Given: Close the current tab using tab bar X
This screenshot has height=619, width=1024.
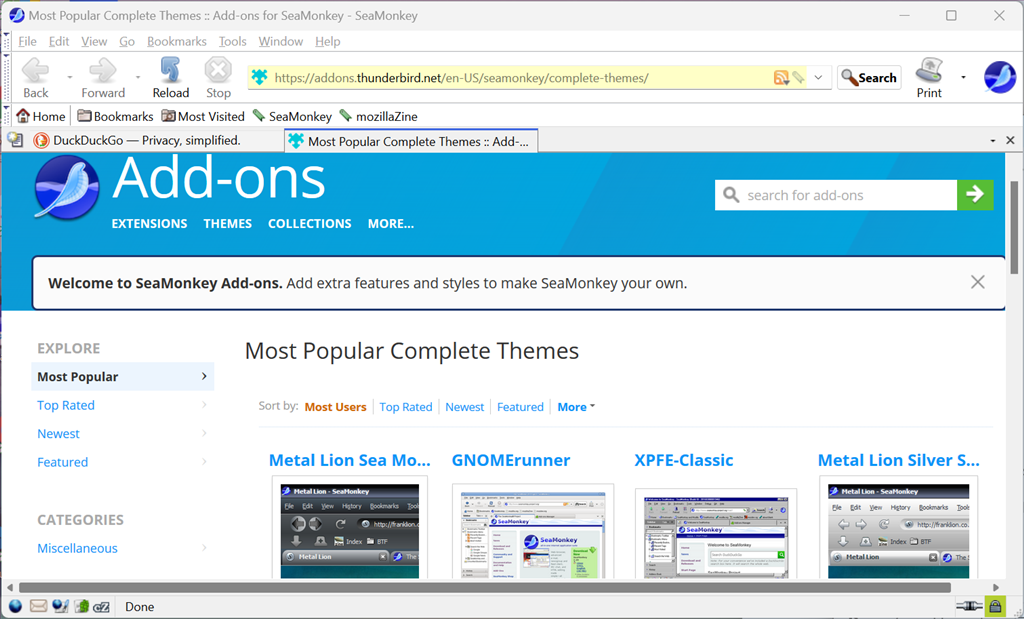Looking at the screenshot, I should 1010,140.
